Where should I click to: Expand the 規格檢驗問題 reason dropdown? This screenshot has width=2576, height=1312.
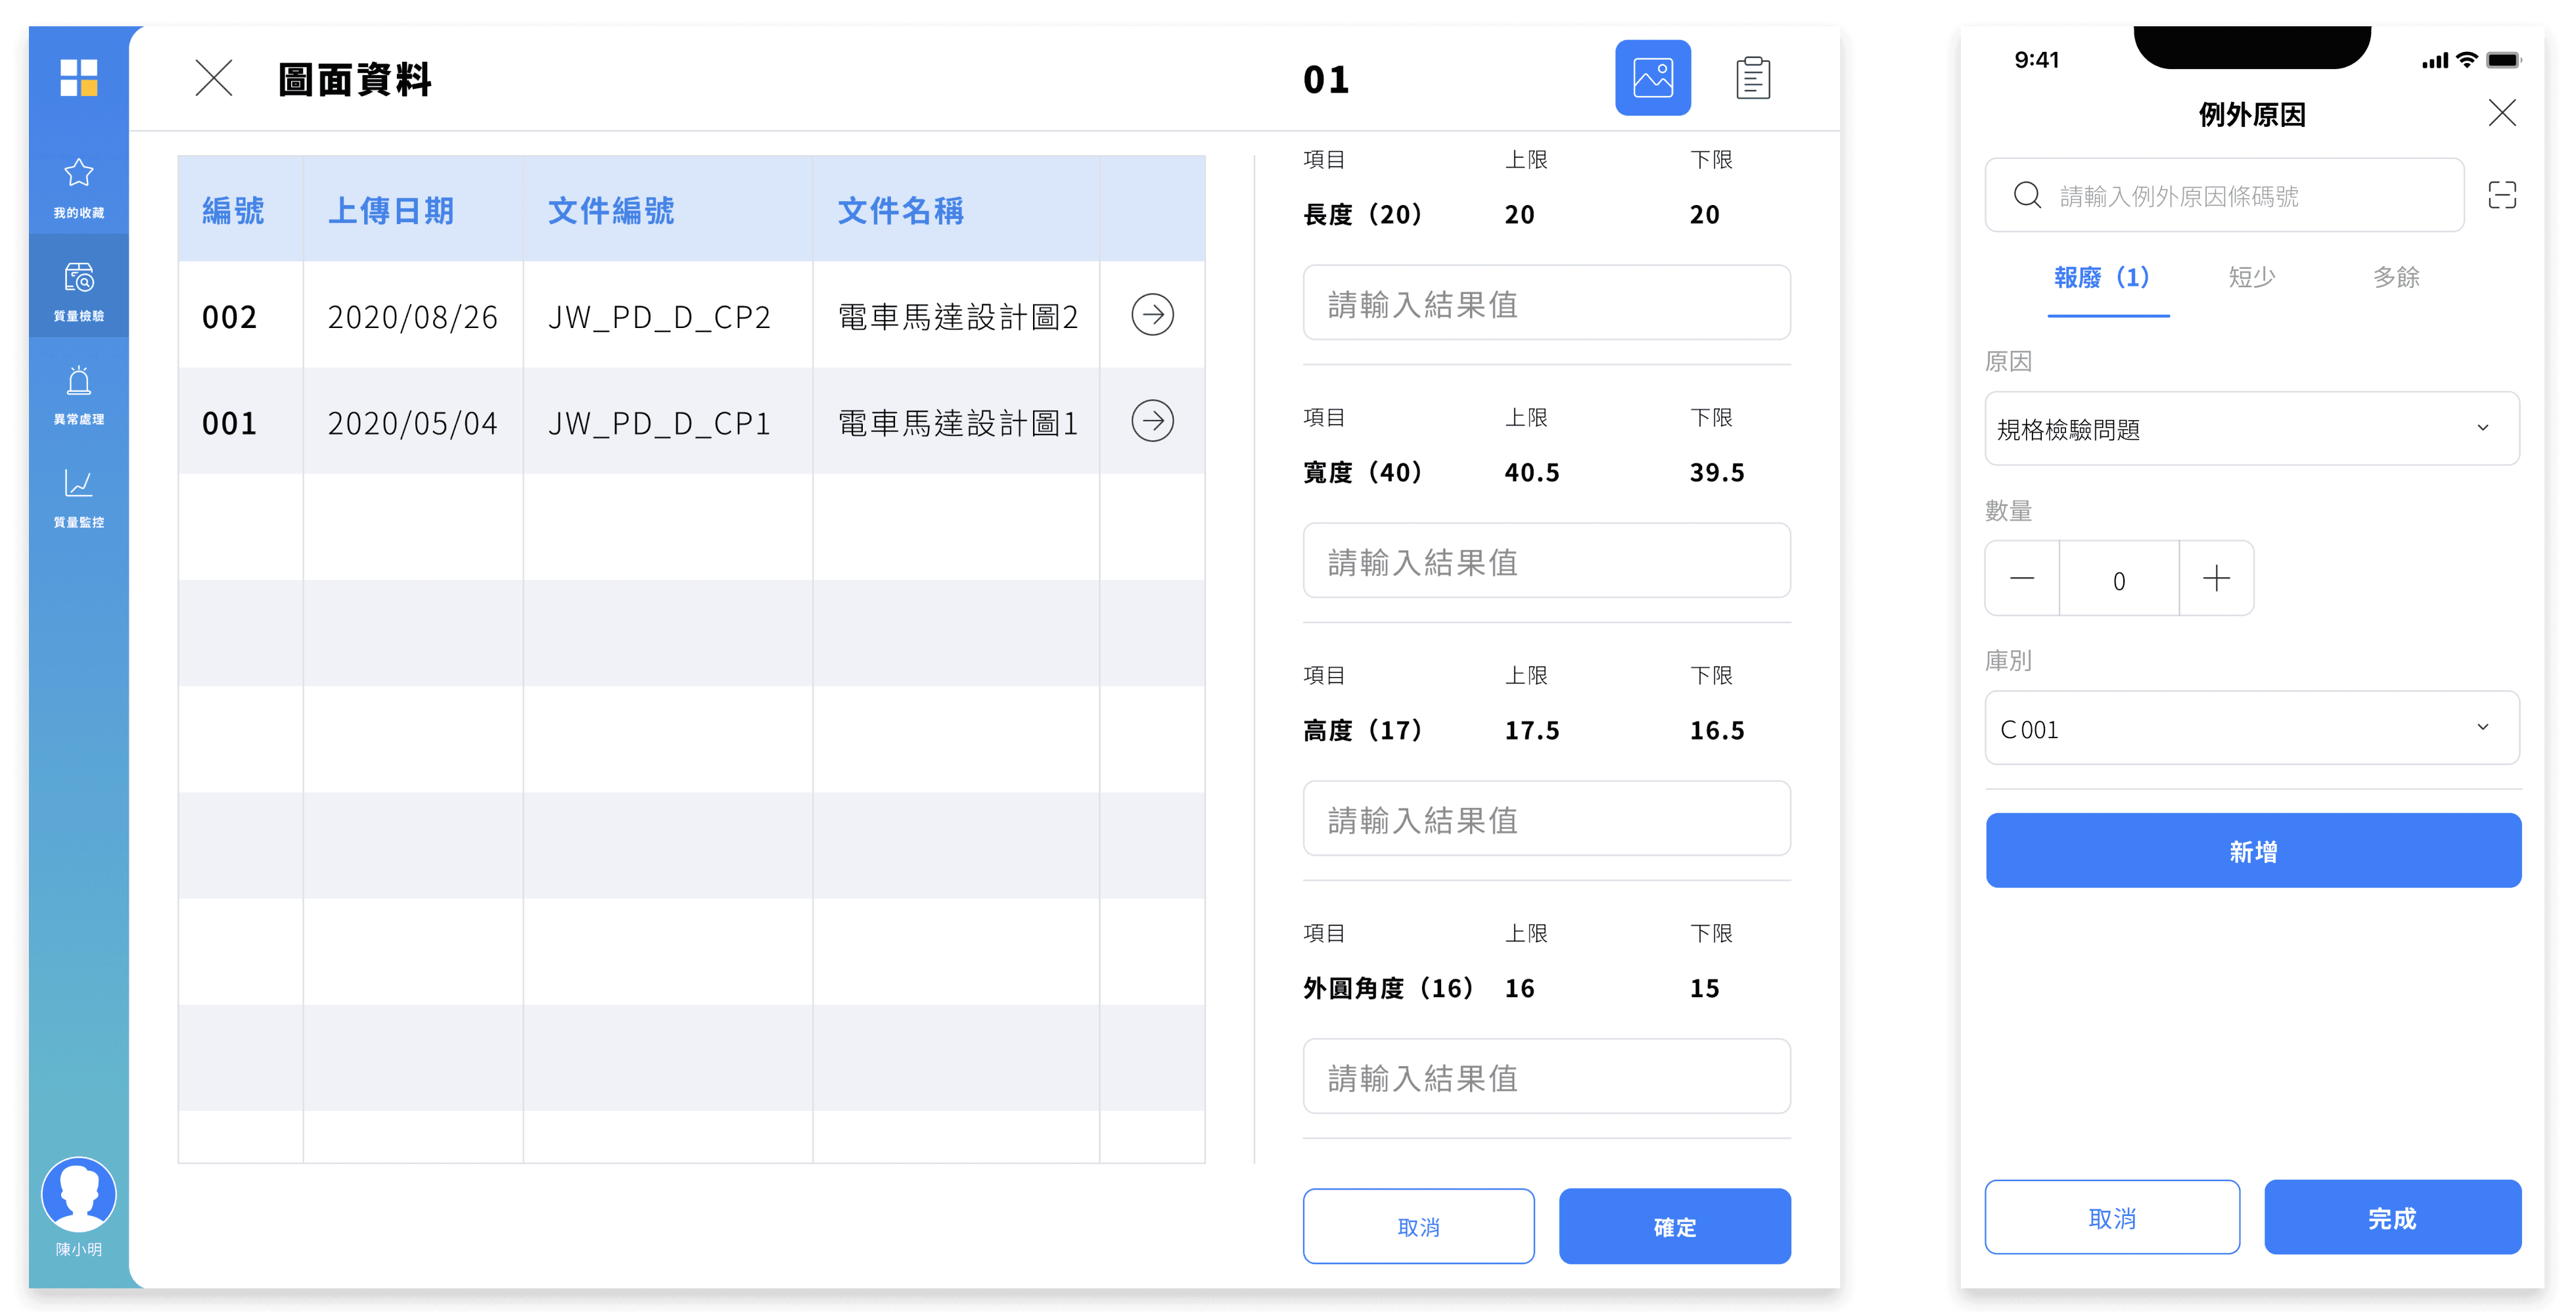tap(2251, 429)
